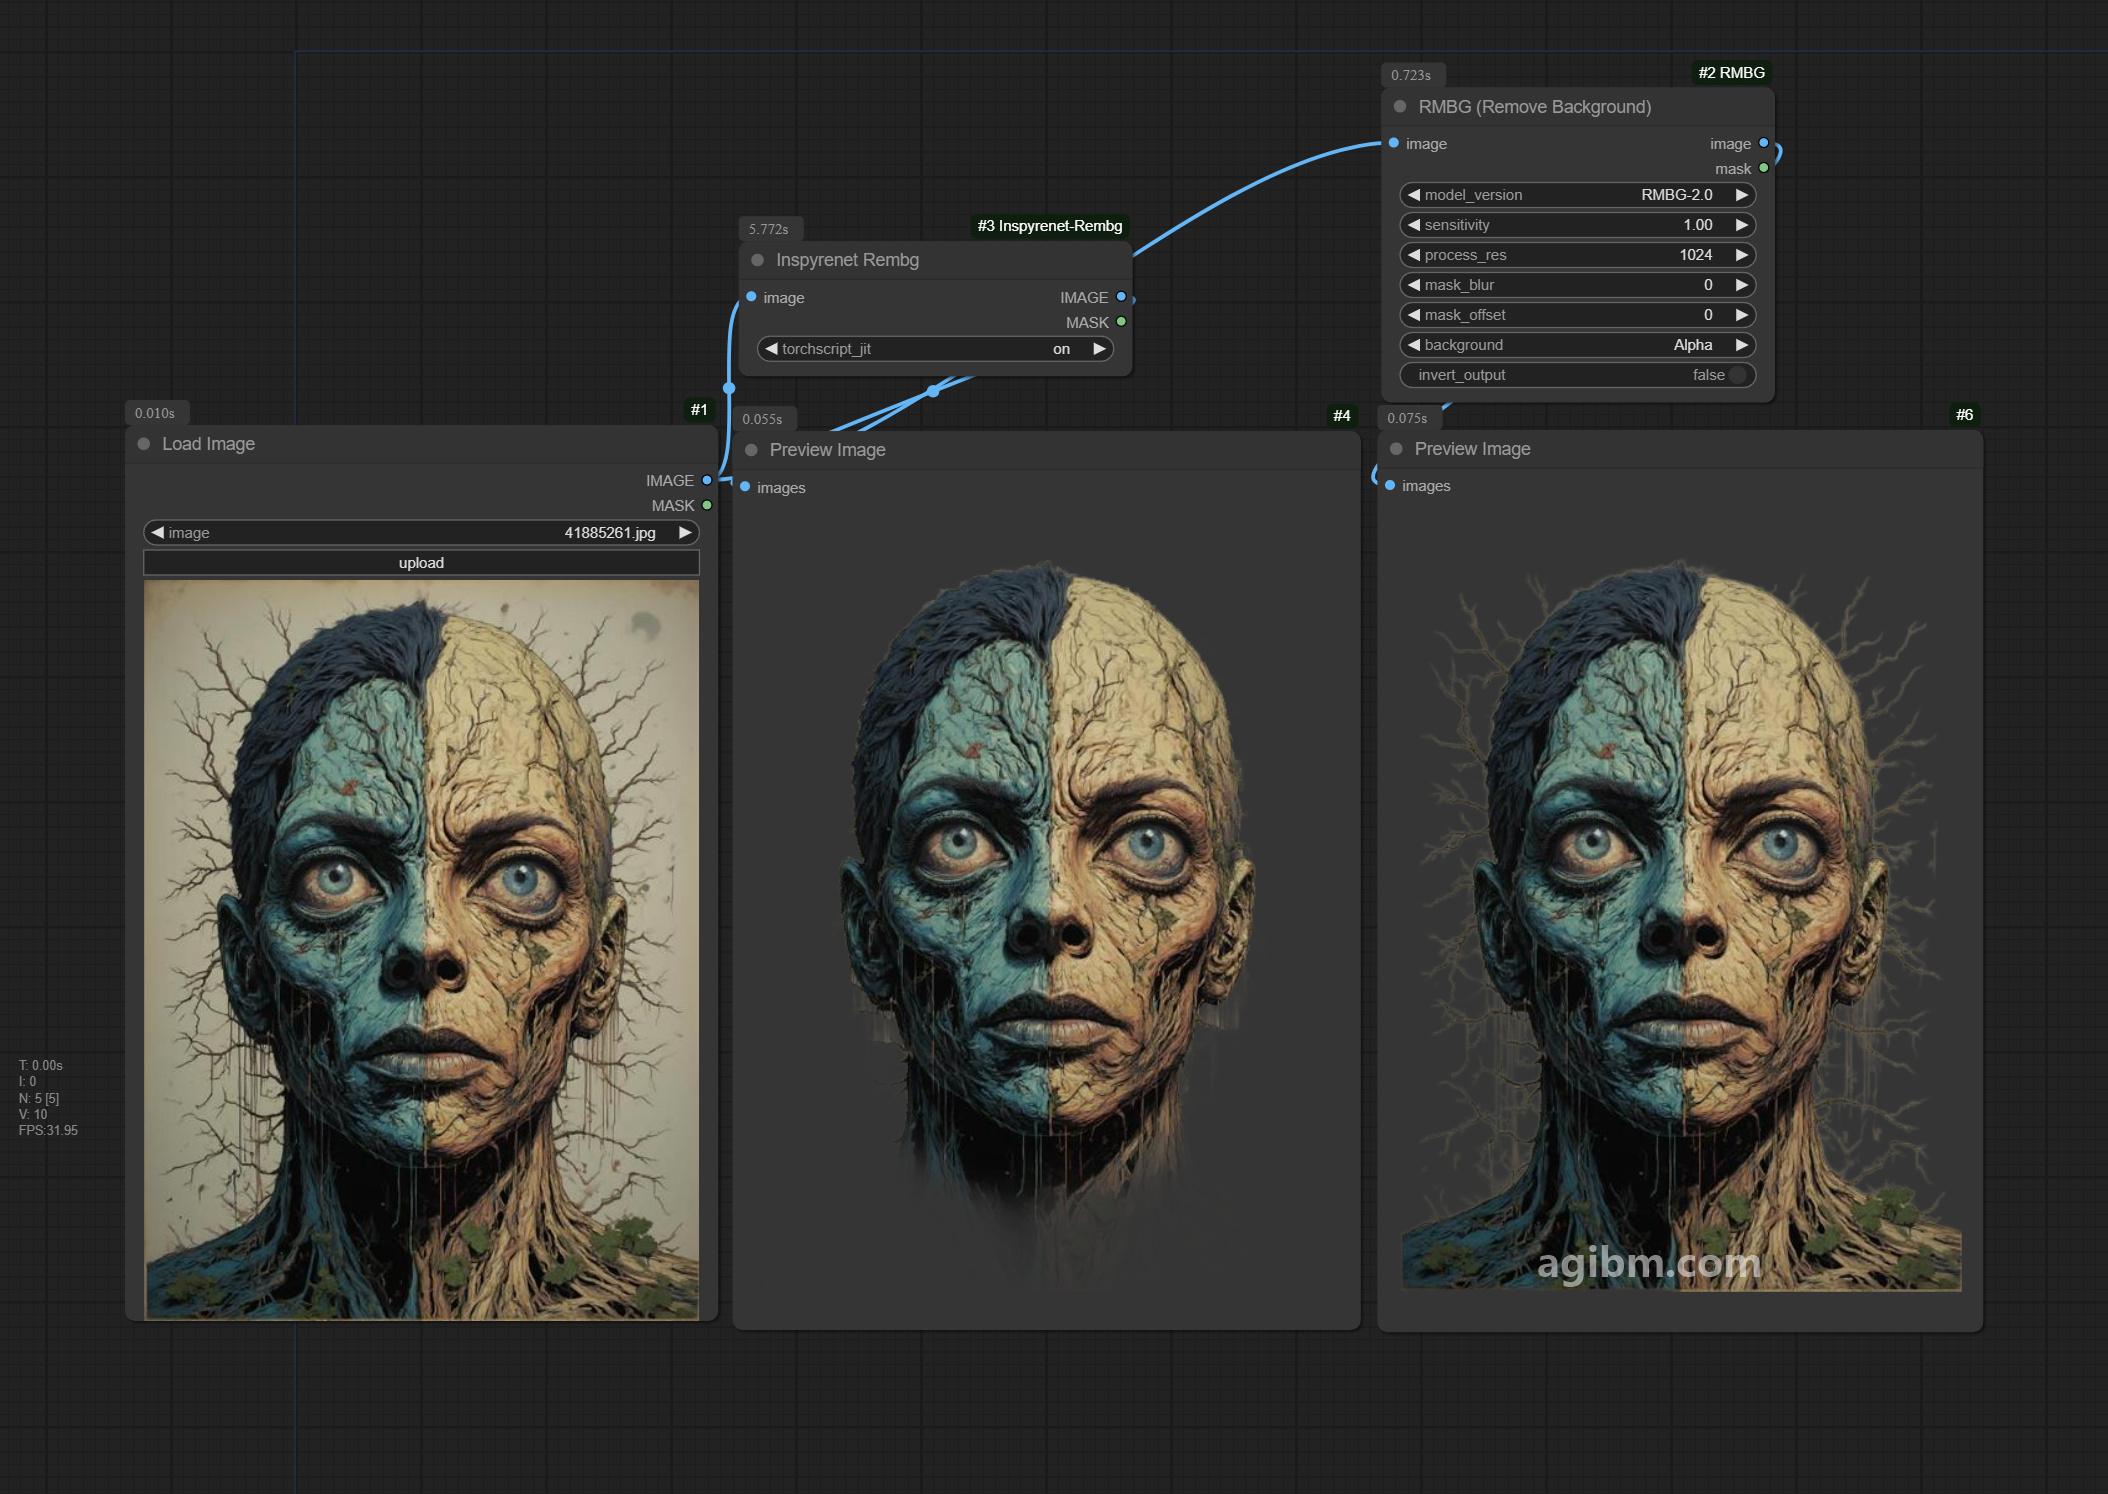The height and width of the screenshot is (1494, 2108).
Task: Collapse the Preview Image #4 node dot
Action: click(x=751, y=450)
